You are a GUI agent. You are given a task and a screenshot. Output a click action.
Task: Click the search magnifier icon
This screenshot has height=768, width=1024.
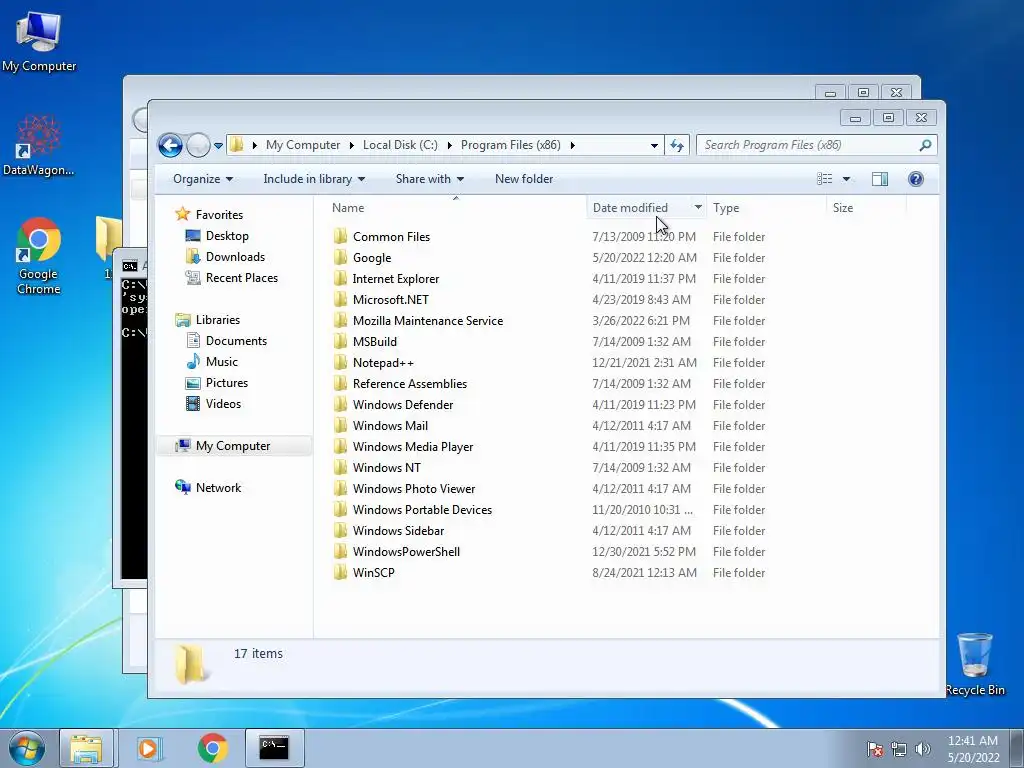(x=925, y=145)
